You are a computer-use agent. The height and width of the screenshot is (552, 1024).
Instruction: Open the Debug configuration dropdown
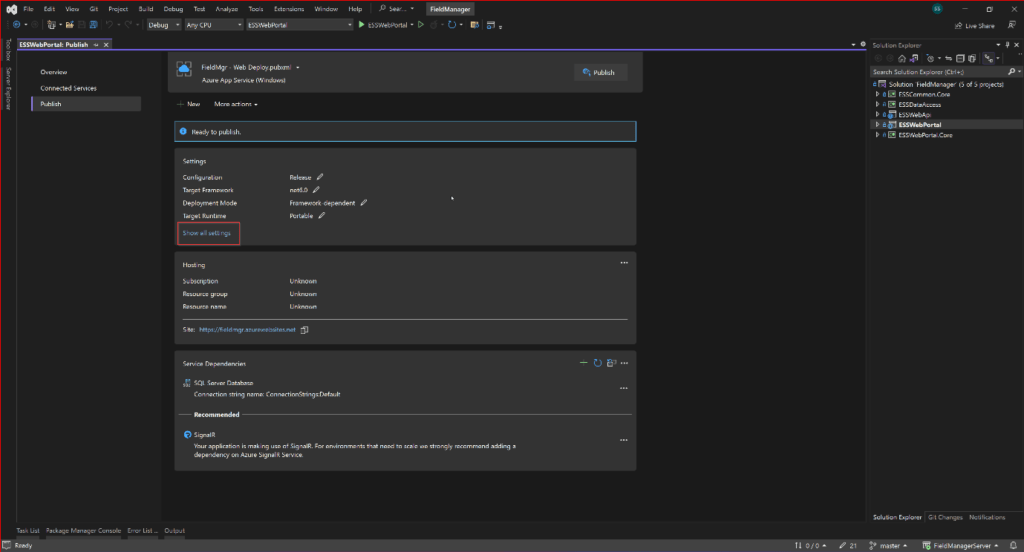[x=163, y=25]
